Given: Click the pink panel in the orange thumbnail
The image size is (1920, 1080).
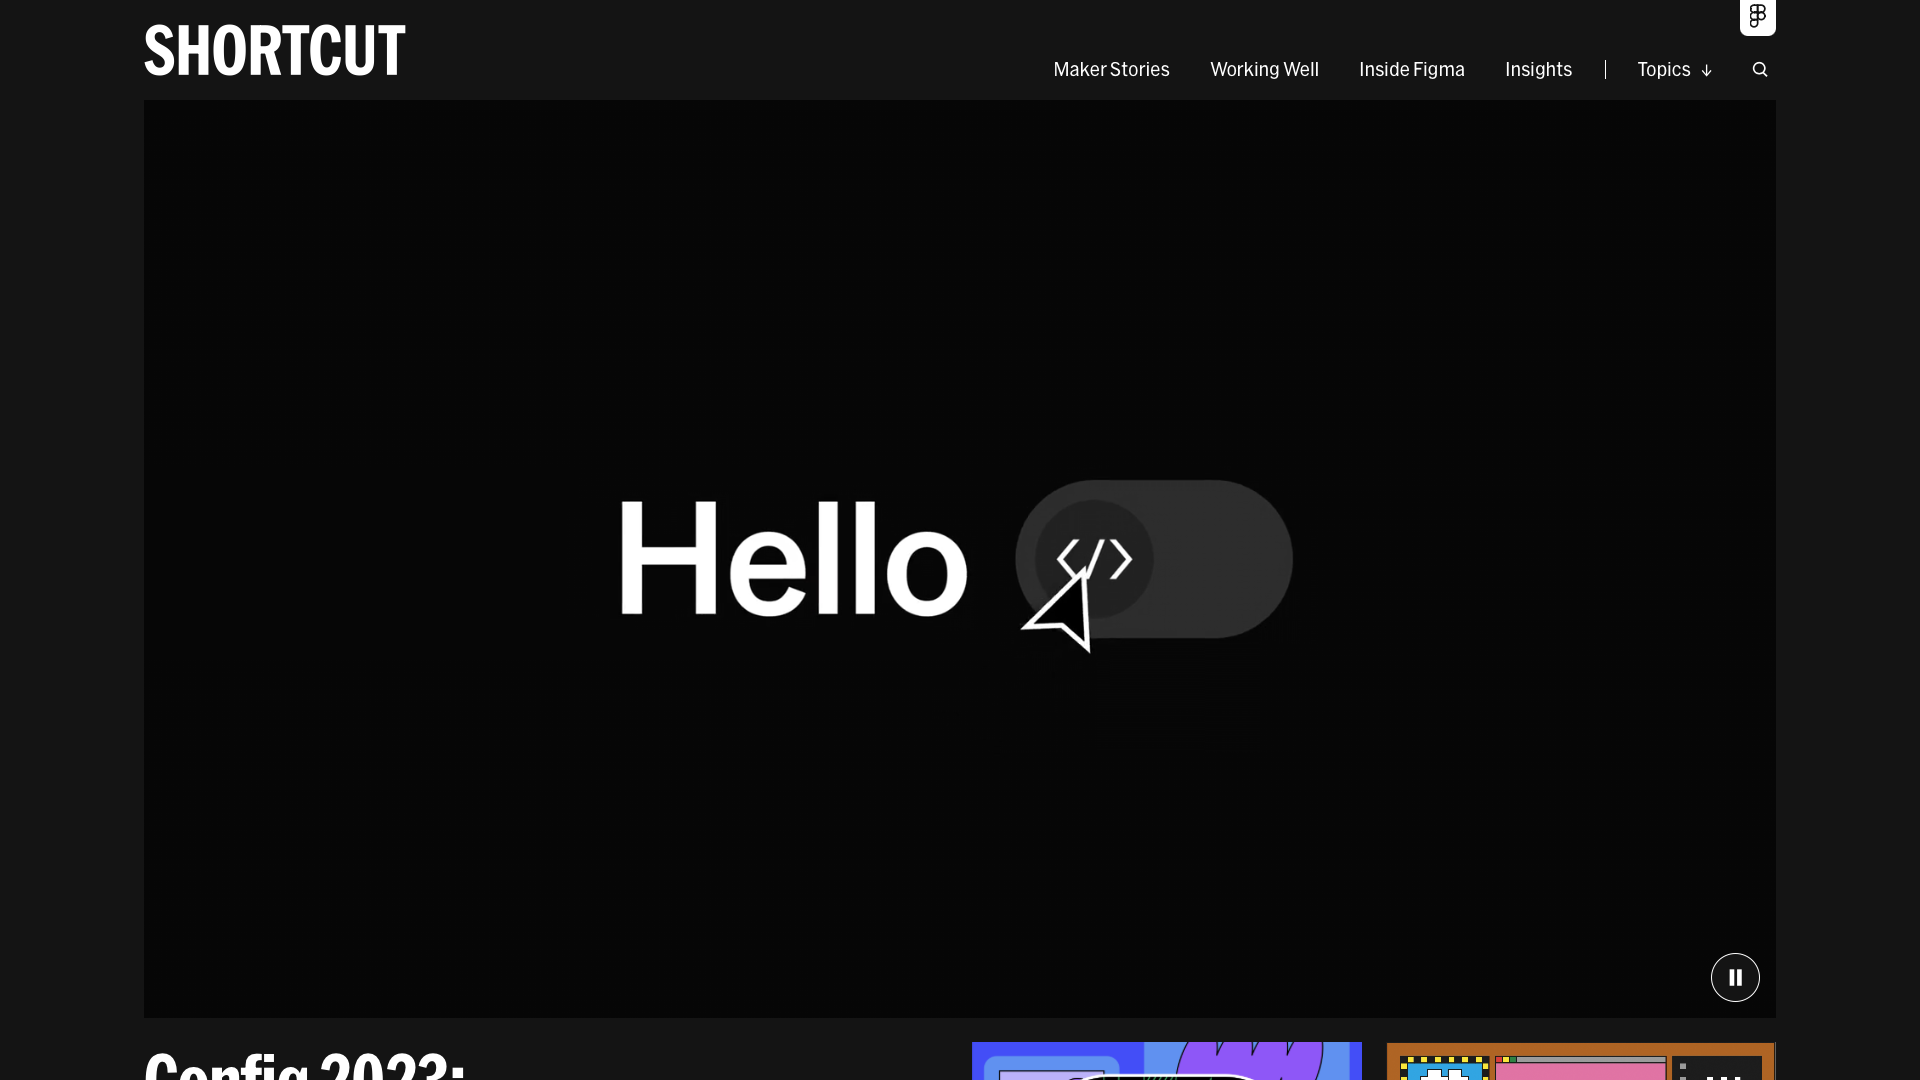Looking at the screenshot, I should [x=1580, y=1070].
